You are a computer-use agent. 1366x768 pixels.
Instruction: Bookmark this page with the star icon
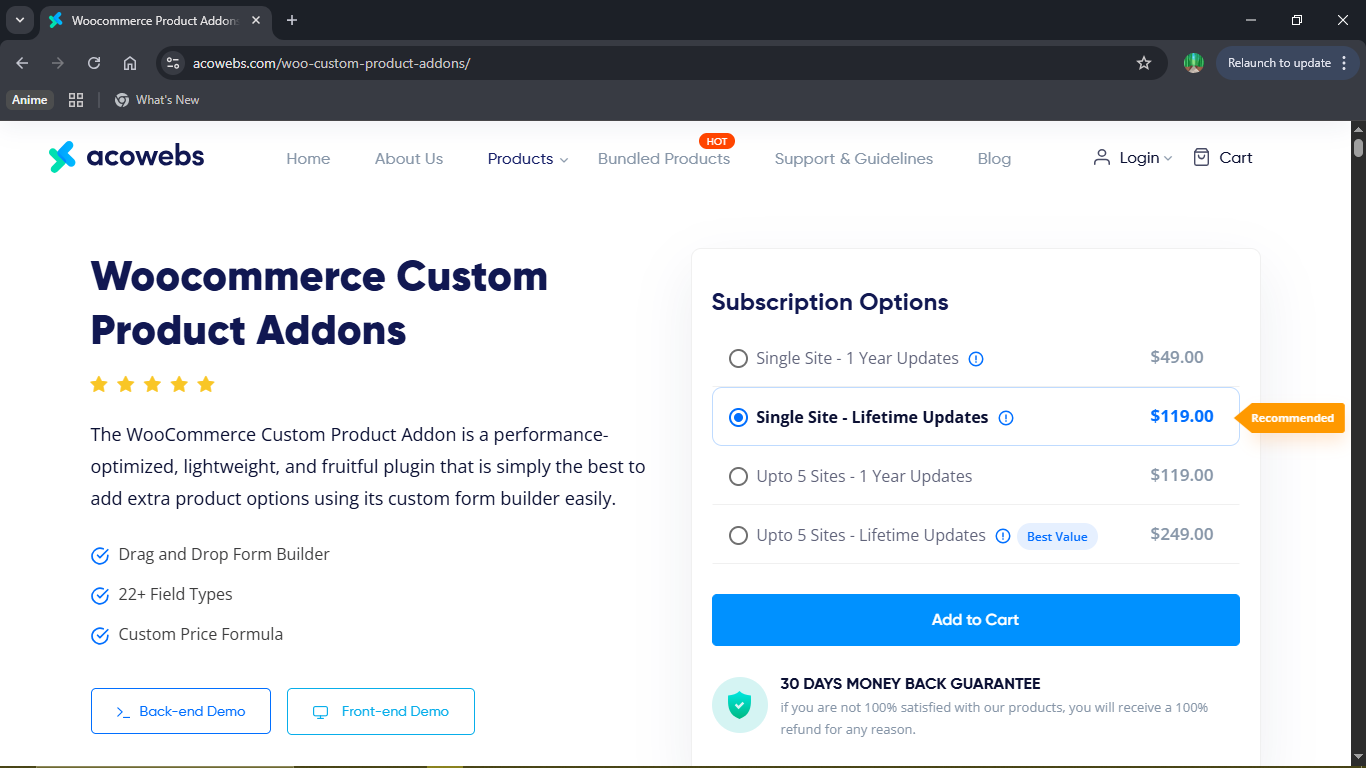point(1144,63)
